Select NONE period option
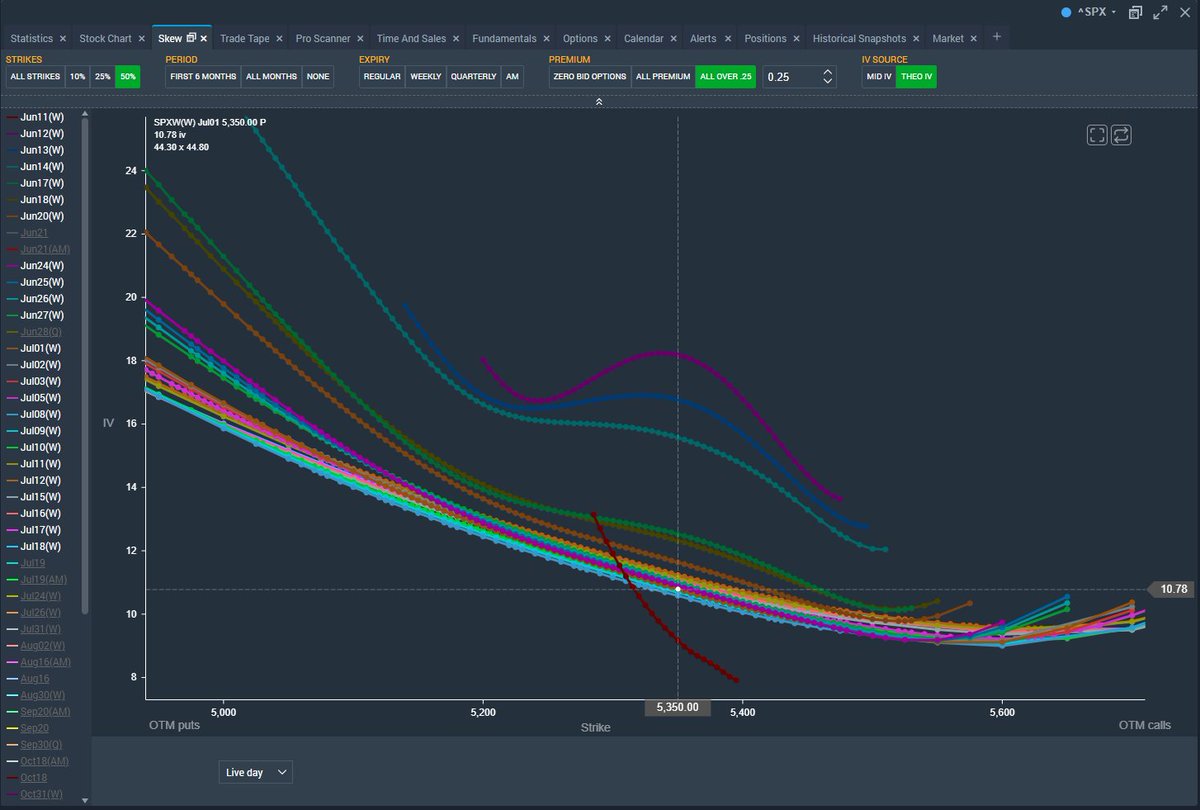The height and width of the screenshot is (810, 1200). [318, 77]
